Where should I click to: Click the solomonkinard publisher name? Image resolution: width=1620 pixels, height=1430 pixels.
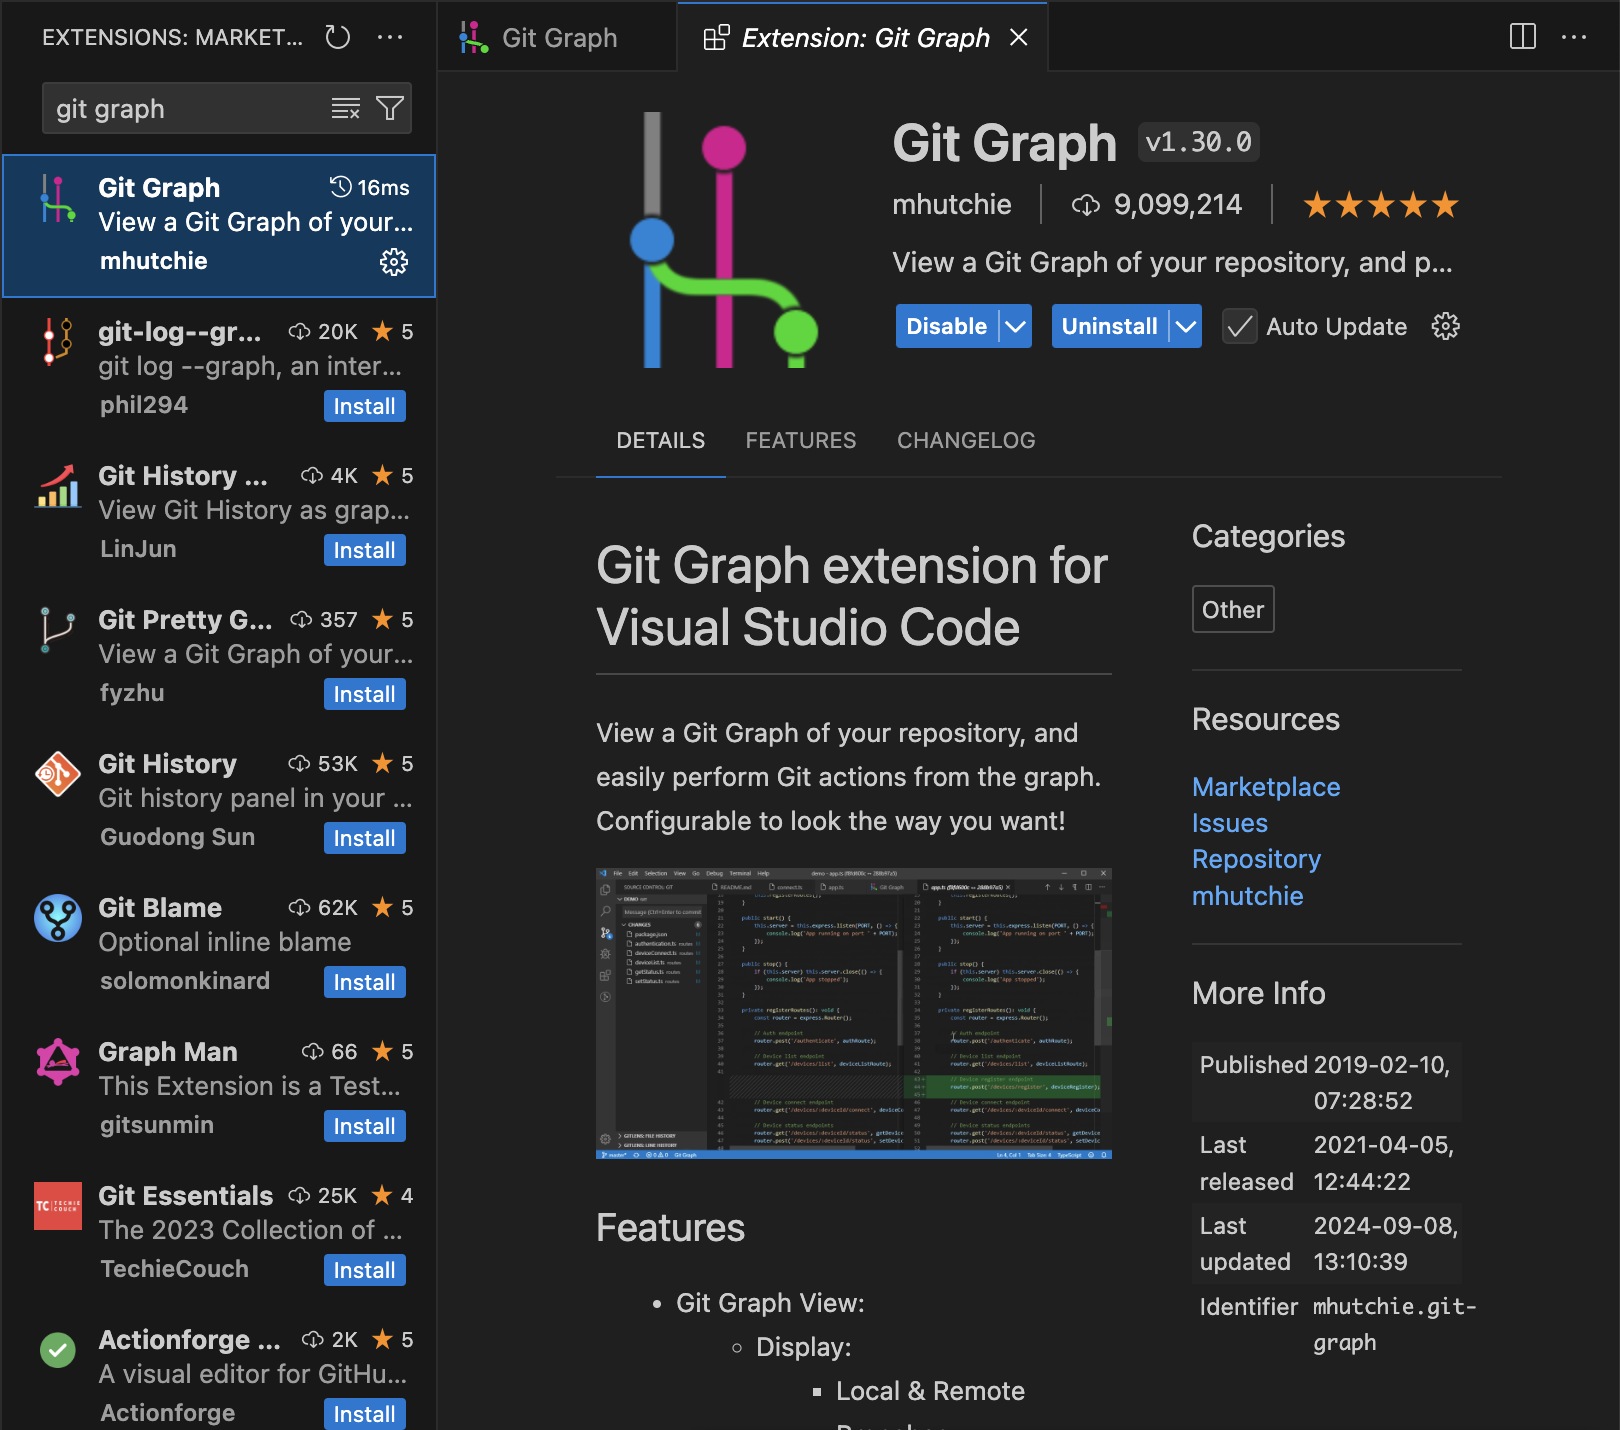coord(185,981)
